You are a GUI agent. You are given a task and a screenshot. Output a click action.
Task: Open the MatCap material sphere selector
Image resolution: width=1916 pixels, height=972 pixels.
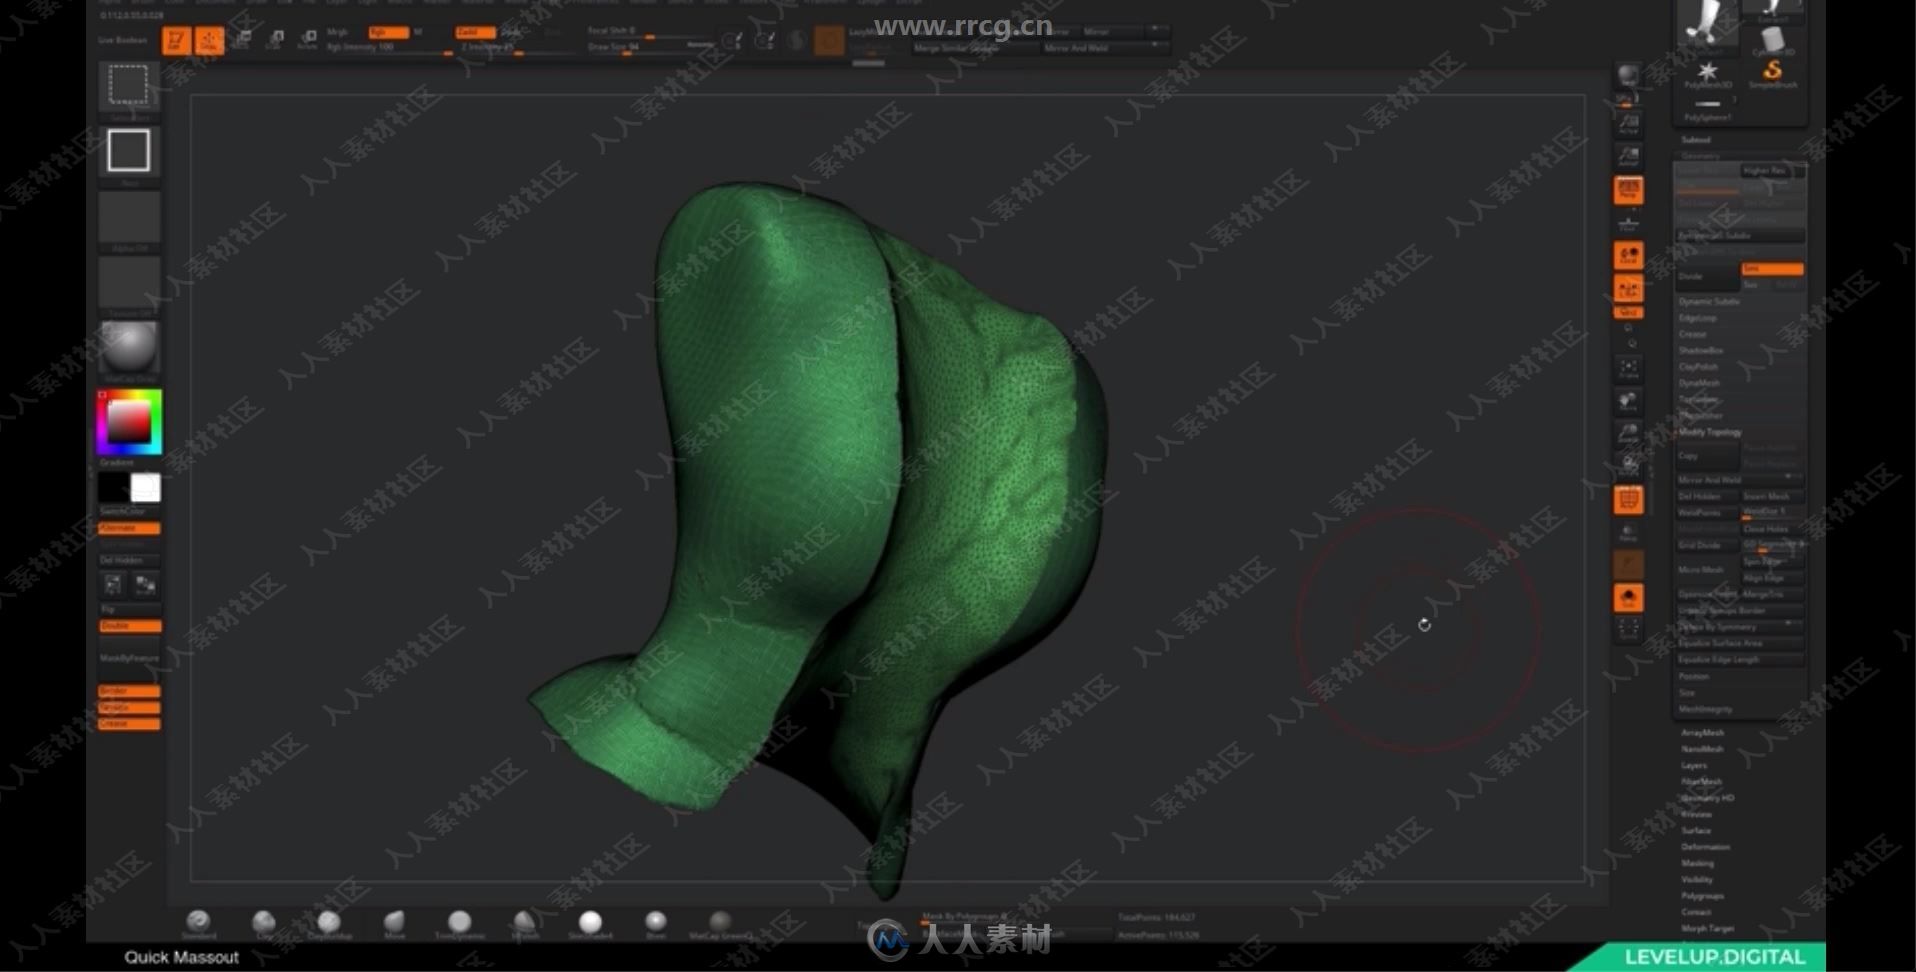[x=129, y=350]
